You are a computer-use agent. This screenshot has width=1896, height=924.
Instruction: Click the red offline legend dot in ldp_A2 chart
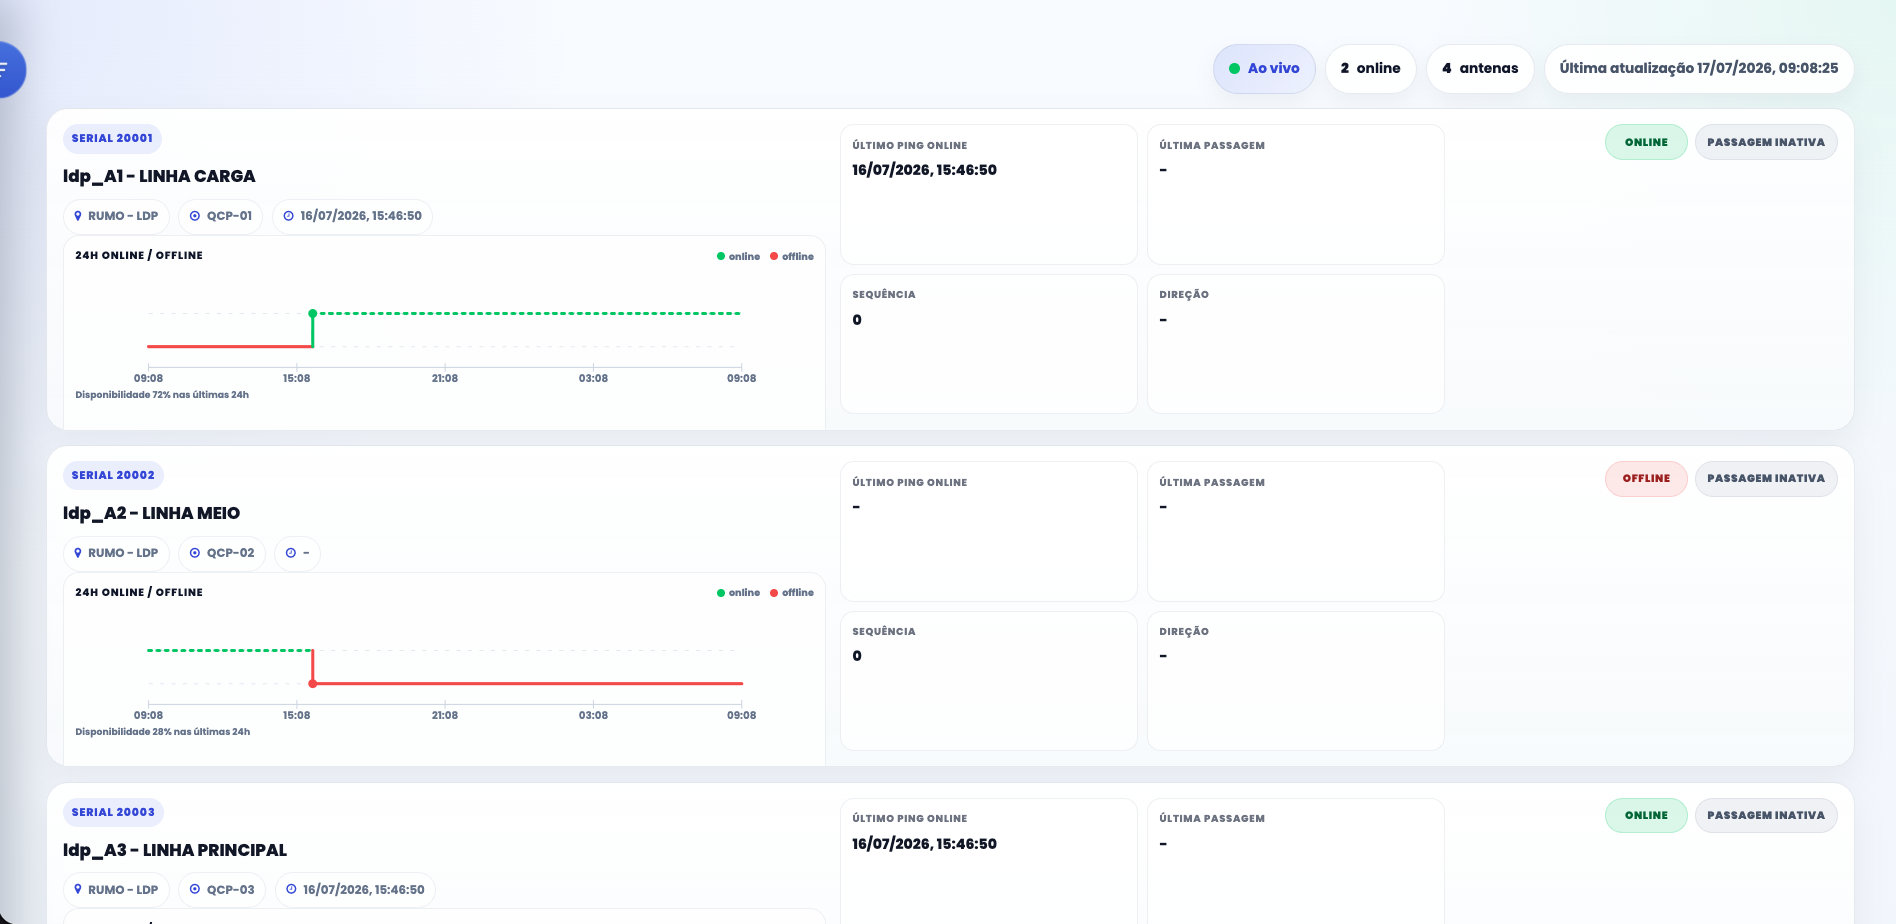click(x=774, y=593)
